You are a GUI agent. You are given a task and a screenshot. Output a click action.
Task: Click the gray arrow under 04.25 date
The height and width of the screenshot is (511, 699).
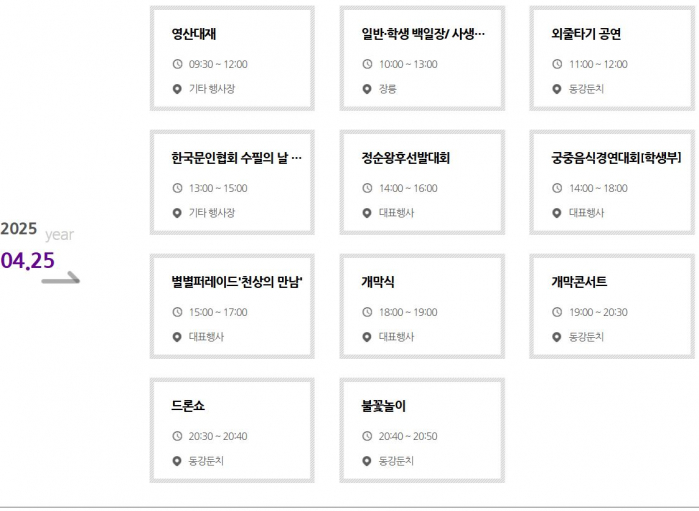tap(61, 278)
